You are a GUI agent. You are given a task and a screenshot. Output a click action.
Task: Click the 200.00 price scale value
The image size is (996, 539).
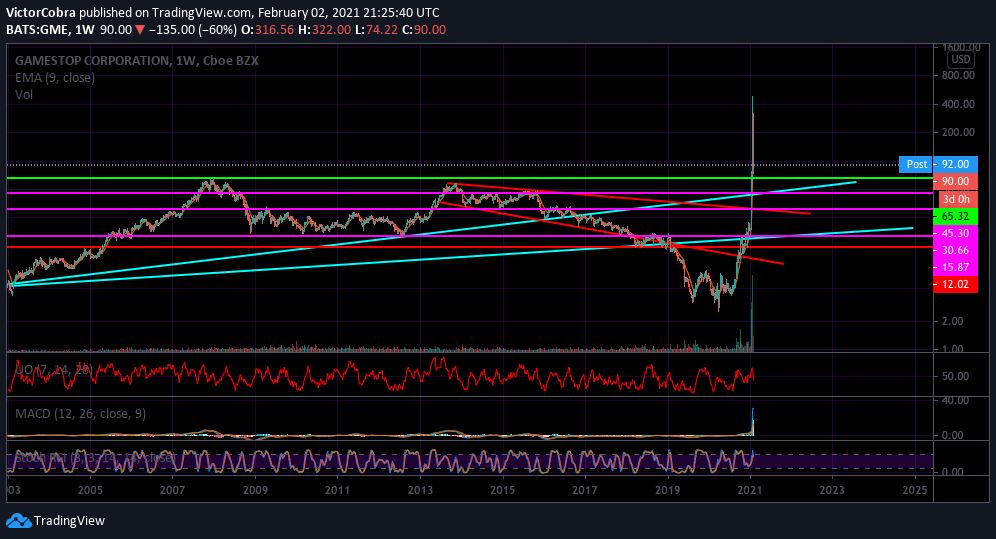tap(958, 132)
